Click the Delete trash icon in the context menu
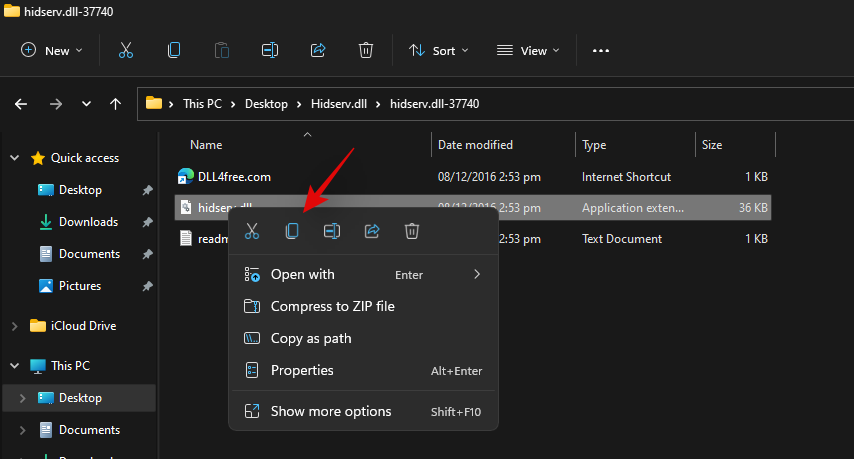 [412, 231]
